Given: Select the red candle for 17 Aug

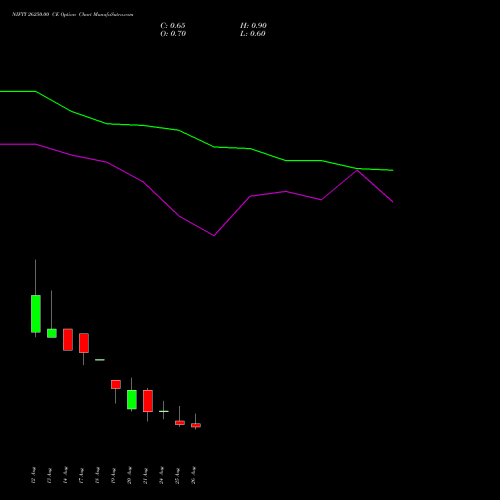Looking at the screenshot, I should coord(84,343).
